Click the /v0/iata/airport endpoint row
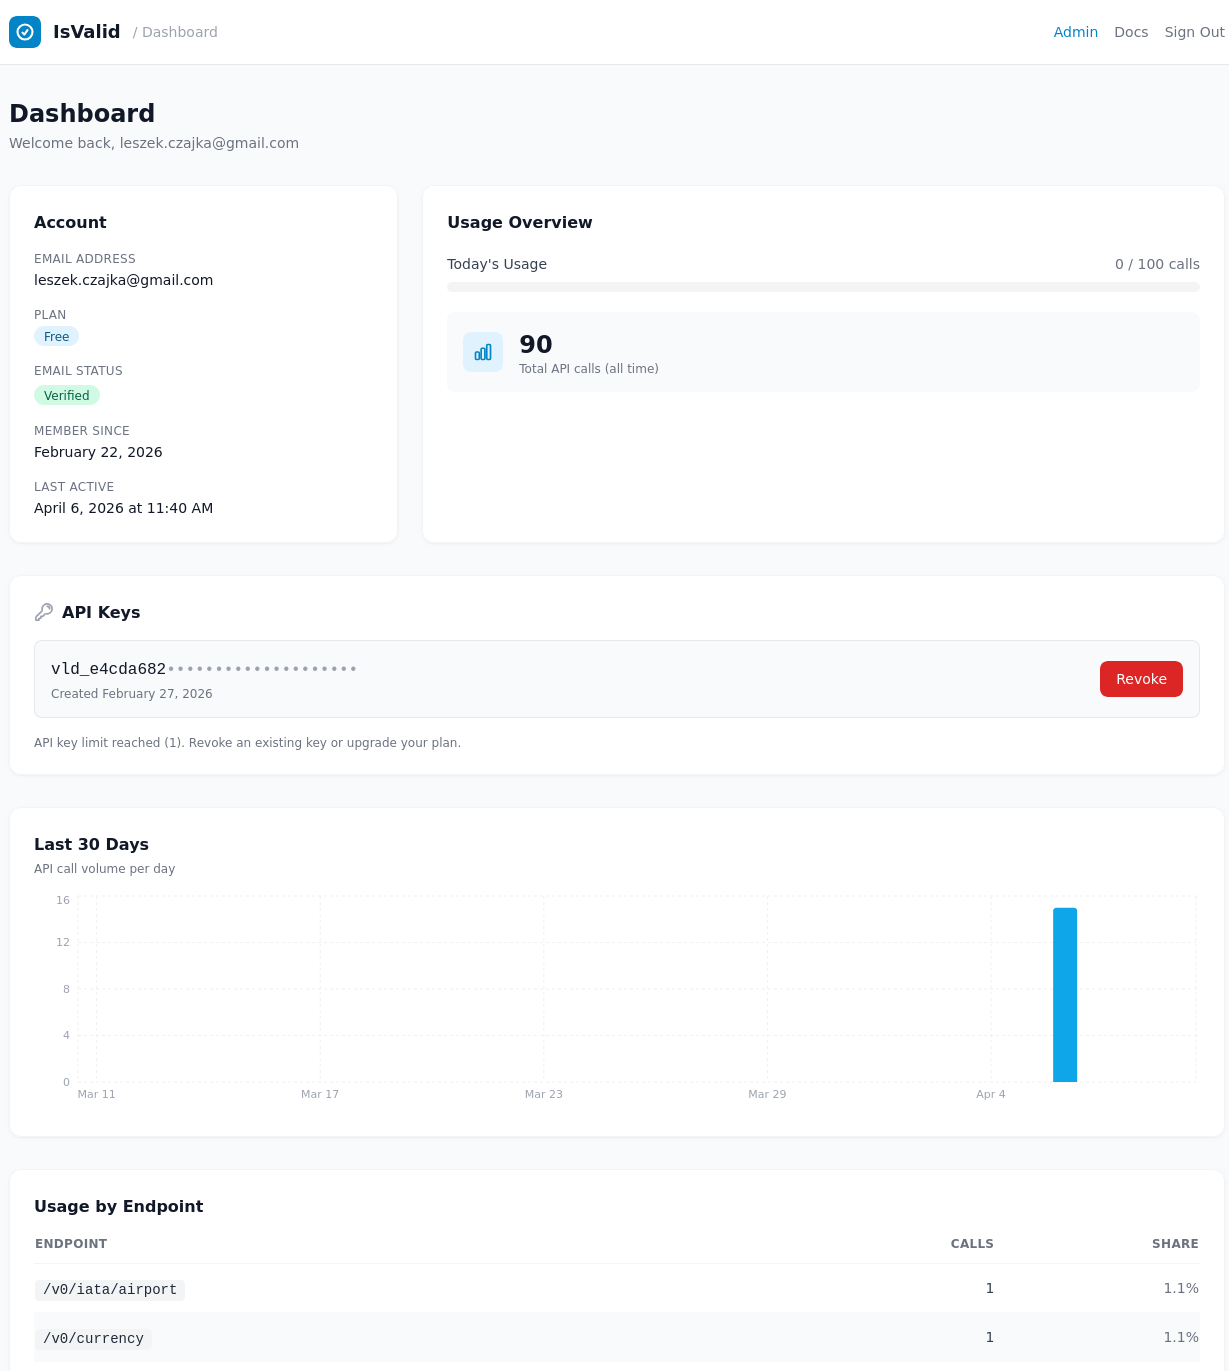 click(616, 1289)
